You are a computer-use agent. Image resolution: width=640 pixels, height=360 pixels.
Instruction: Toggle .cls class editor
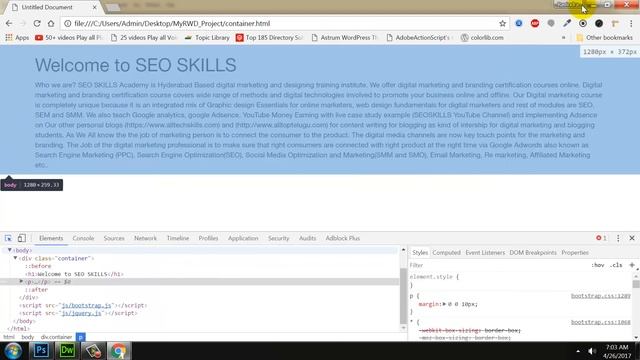[x=616, y=265]
